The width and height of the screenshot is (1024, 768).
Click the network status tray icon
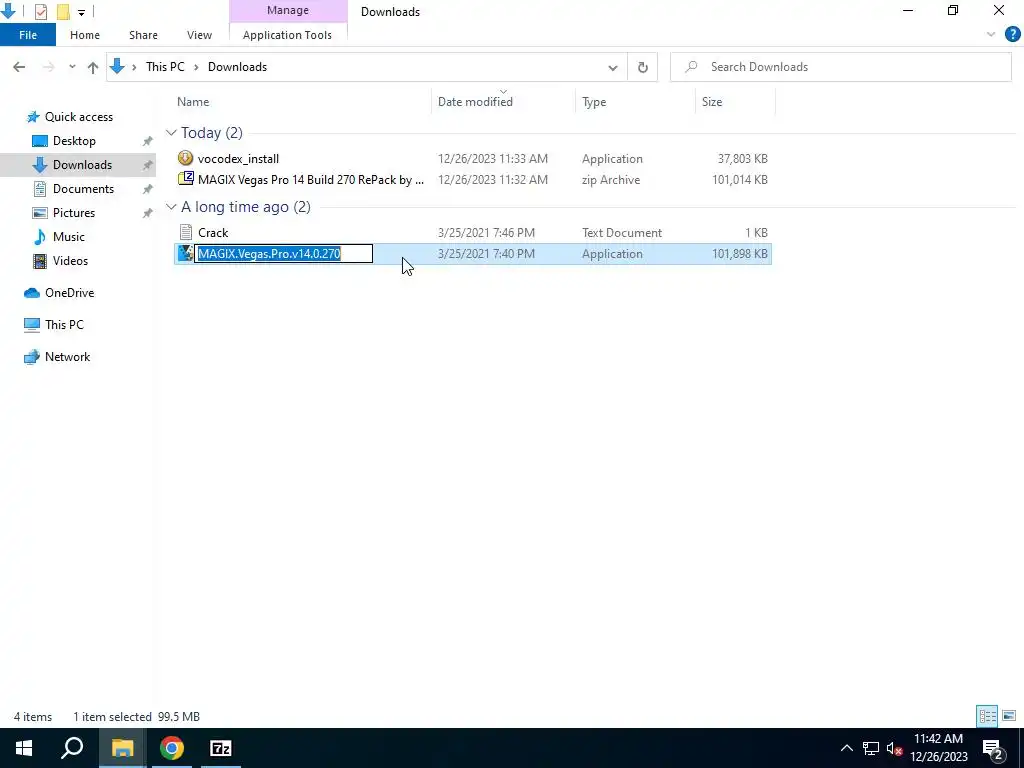pos(871,748)
